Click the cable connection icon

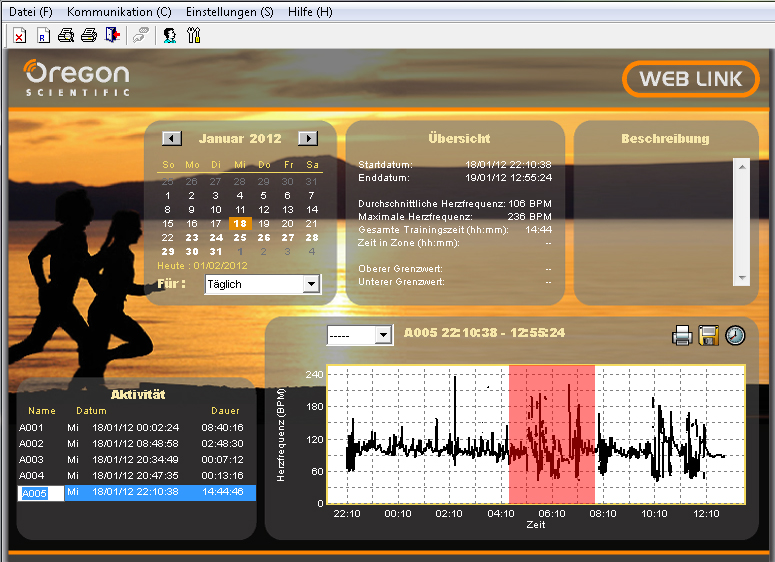point(141,36)
